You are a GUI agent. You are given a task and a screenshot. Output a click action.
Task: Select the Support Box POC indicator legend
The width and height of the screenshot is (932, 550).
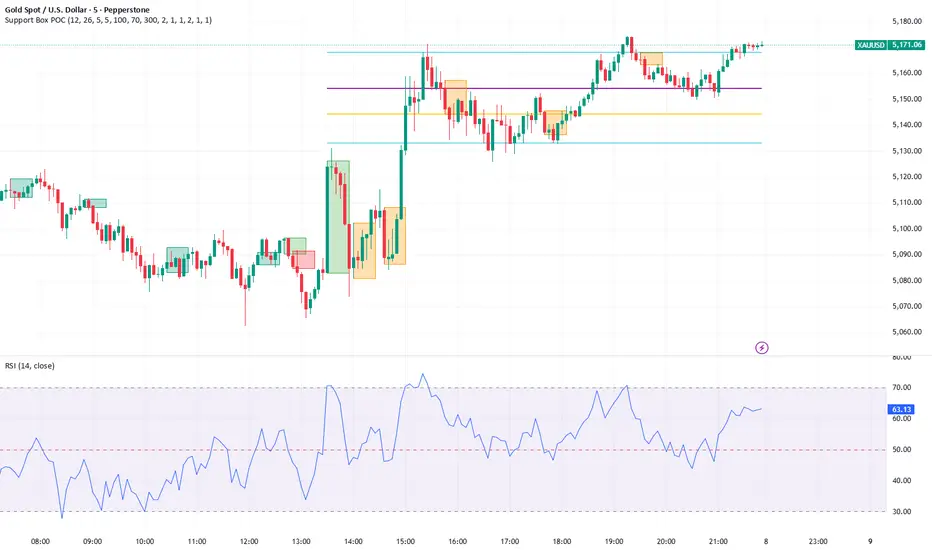108,20
